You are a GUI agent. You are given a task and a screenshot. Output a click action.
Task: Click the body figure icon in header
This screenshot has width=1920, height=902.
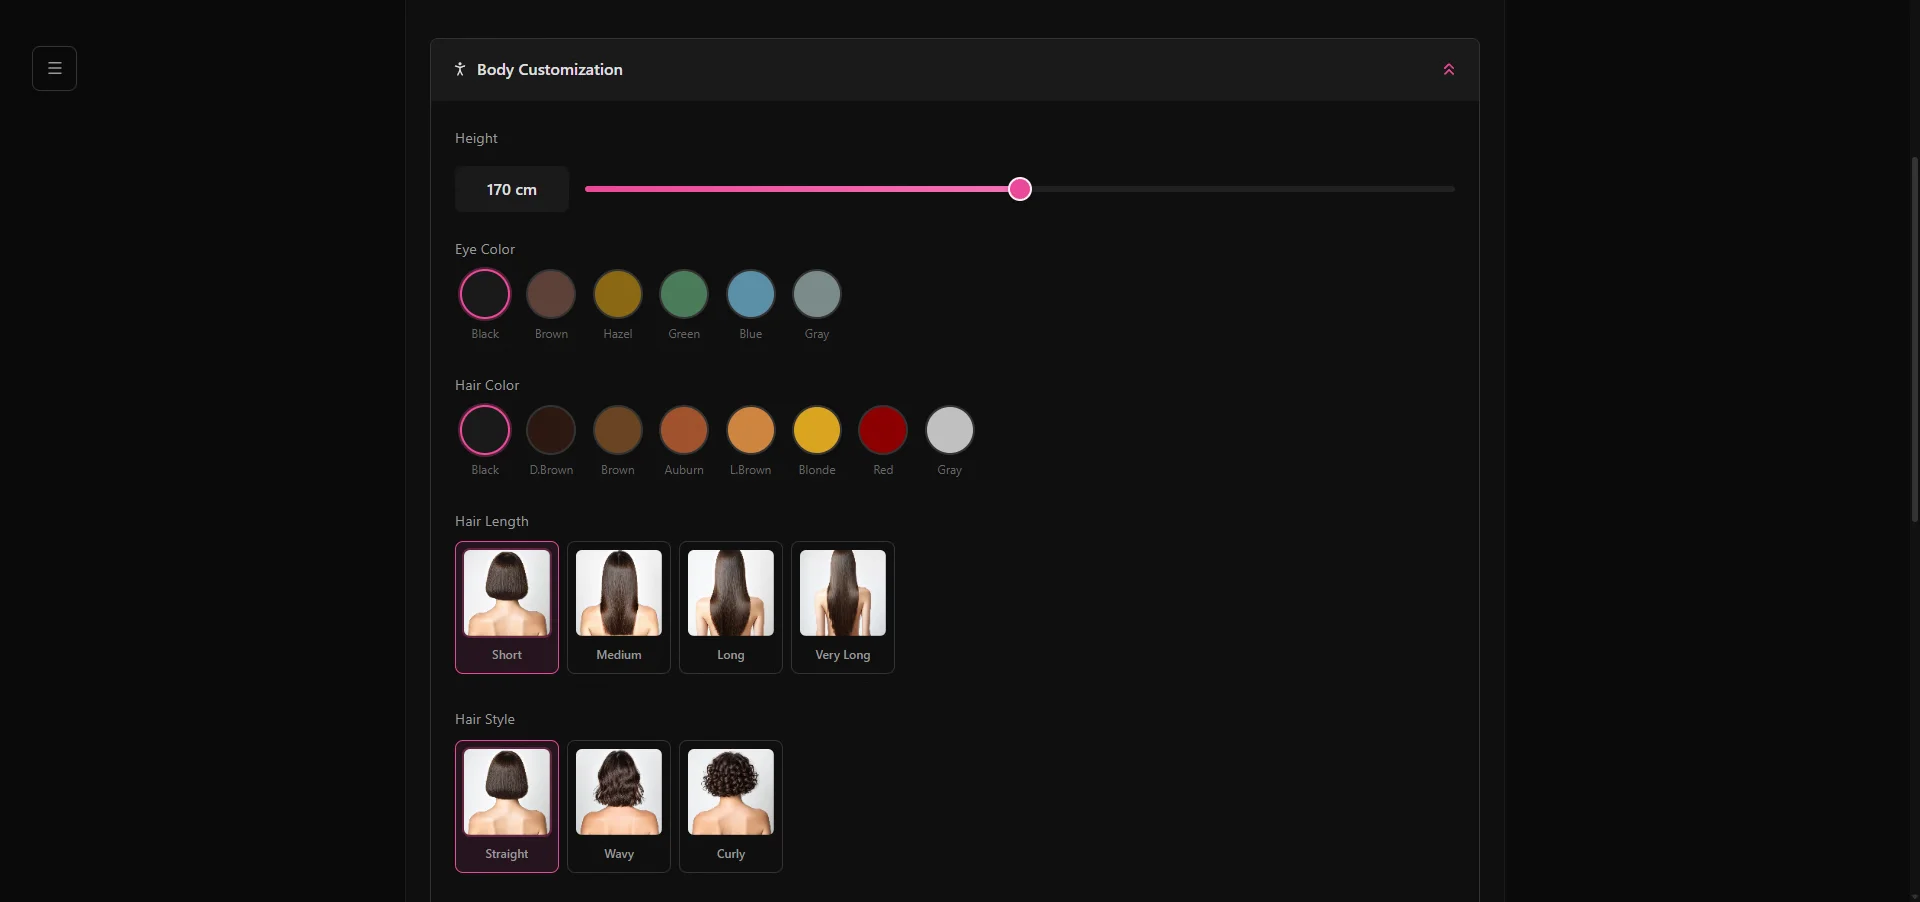(x=460, y=70)
